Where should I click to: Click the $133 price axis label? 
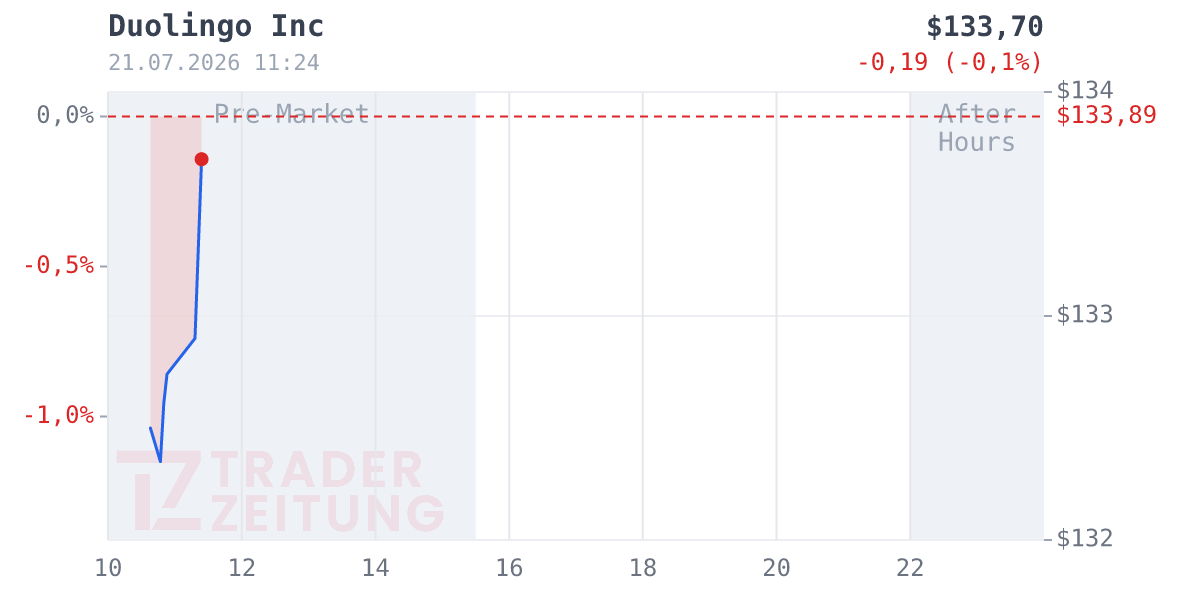pos(1085,315)
